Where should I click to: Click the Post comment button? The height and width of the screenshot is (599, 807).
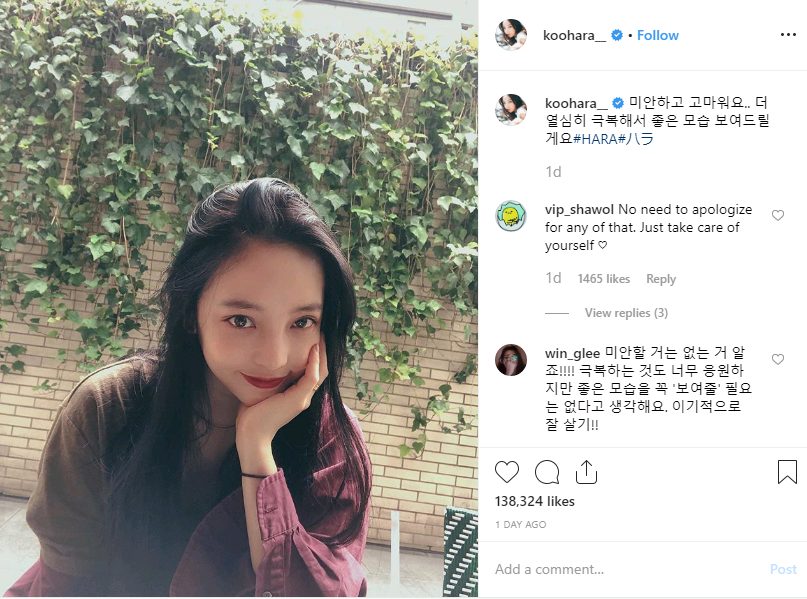tap(783, 569)
